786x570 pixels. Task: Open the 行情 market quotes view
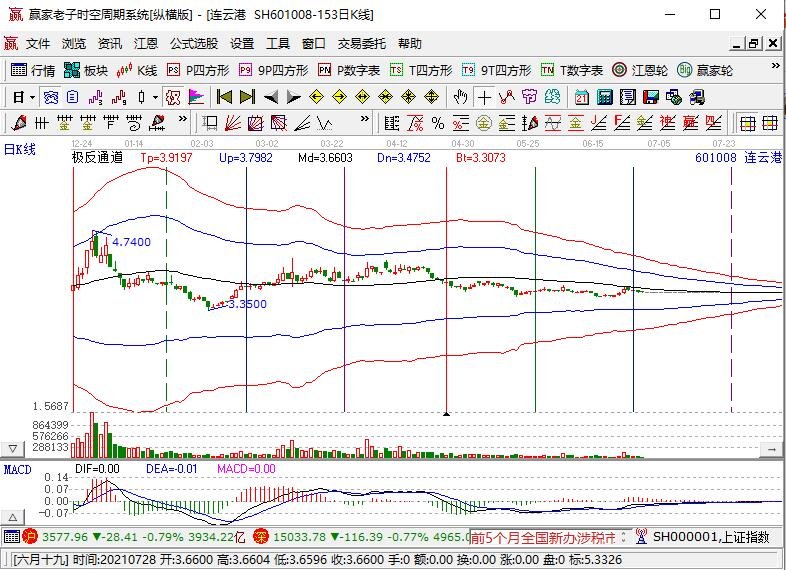pos(33,70)
